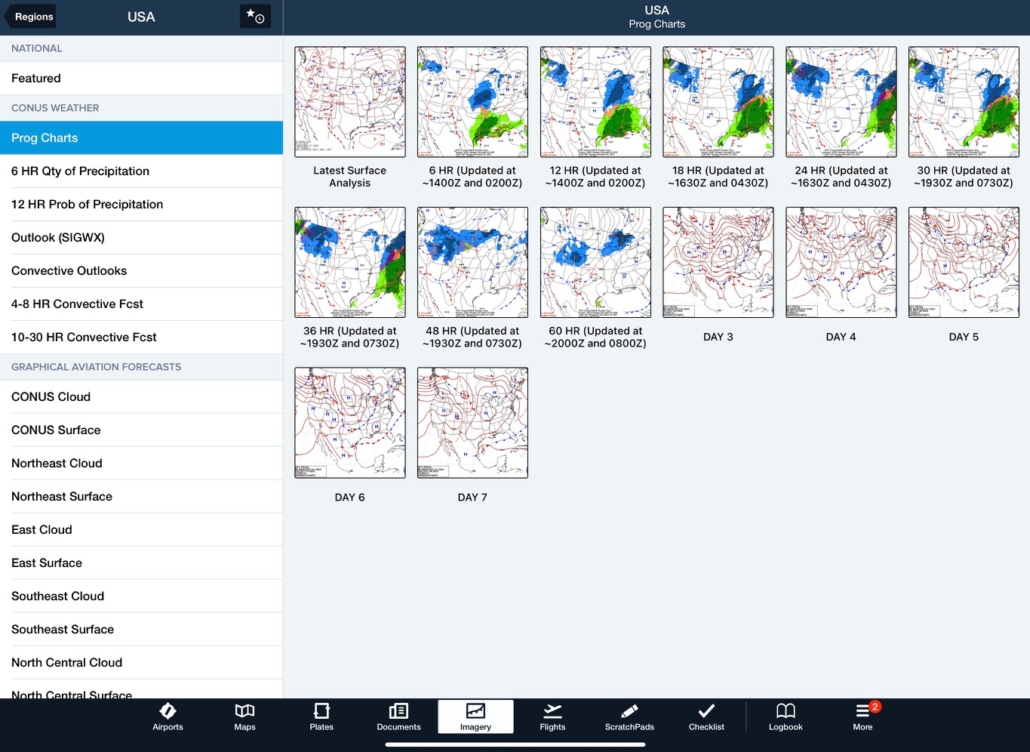Open the 48 HR prog chart thumbnail
The height and width of the screenshot is (752, 1030).
point(472,262)
